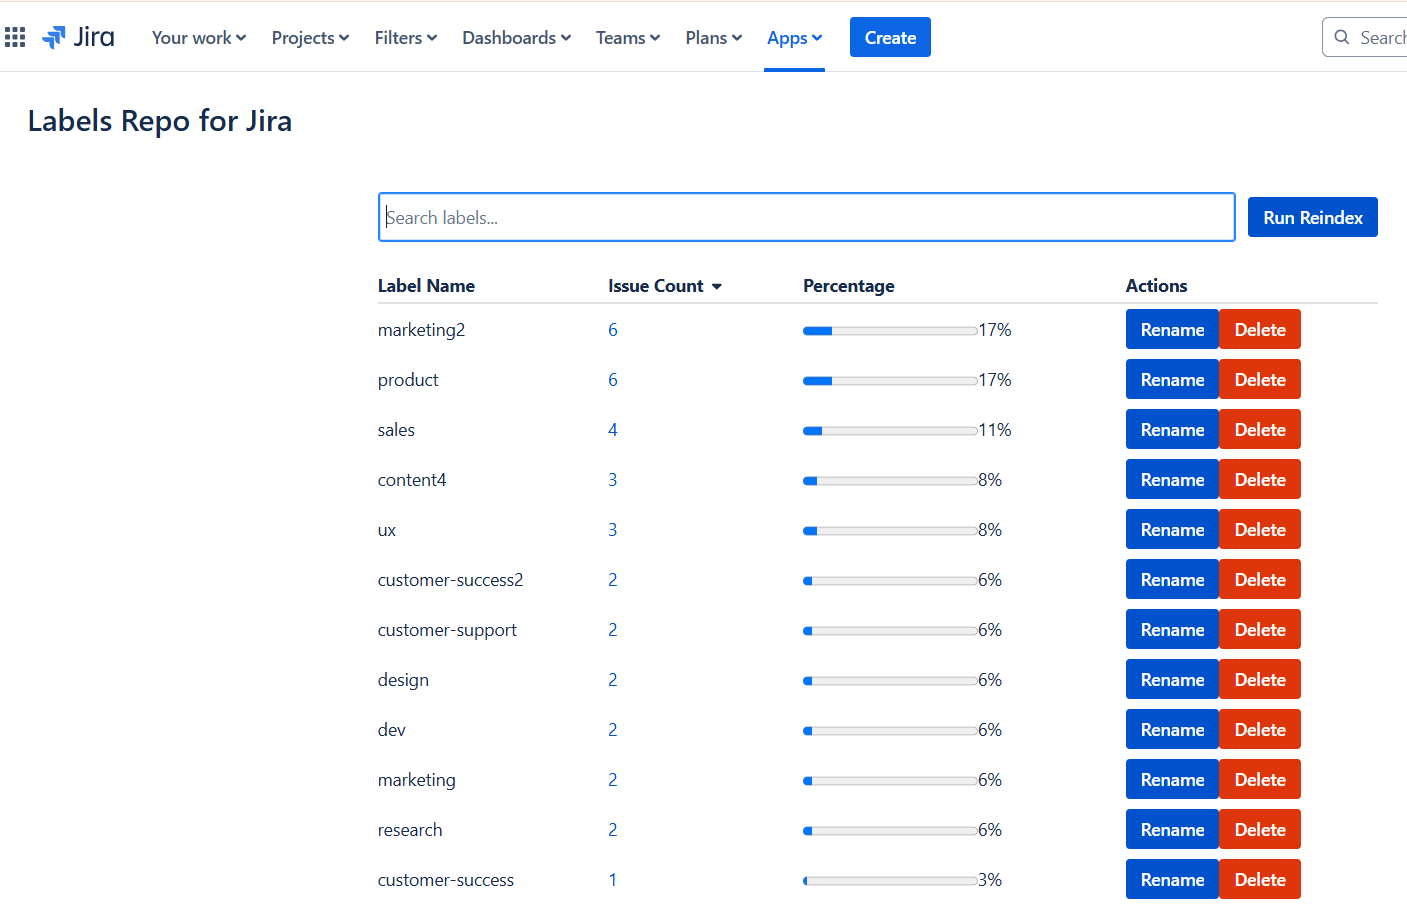Viewport: 1407px width, 905px height.
Task: Open issue count 2 for research
Action: click(613, 830)
